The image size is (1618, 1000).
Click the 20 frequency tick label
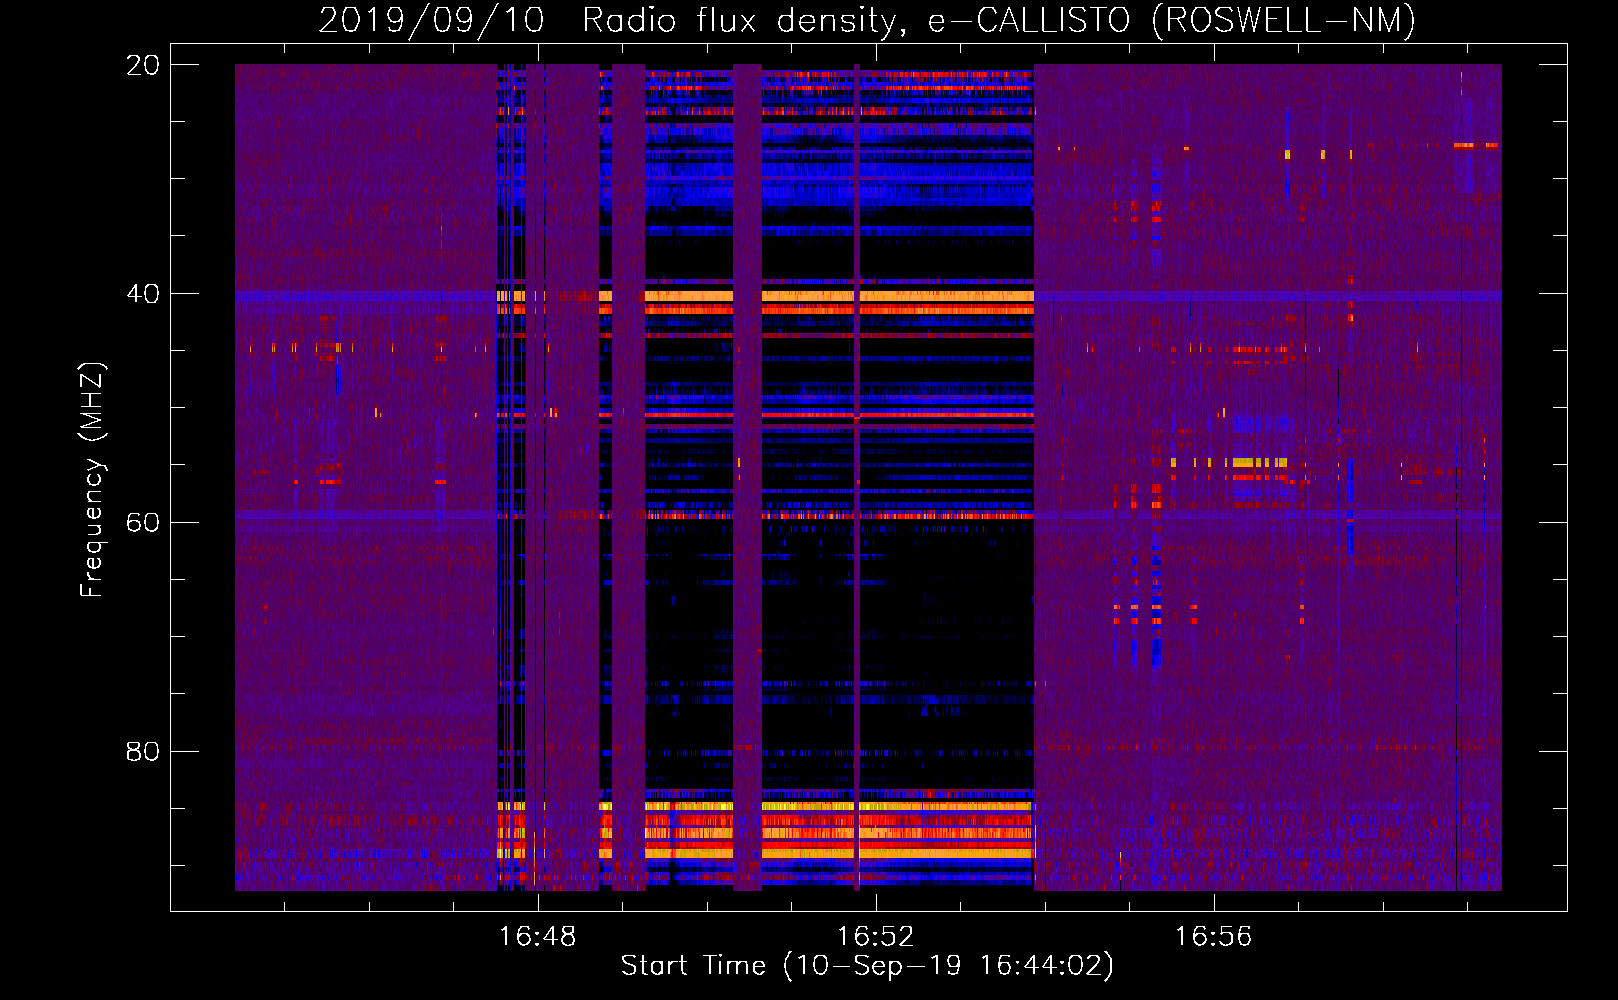[x=142, y=65]
